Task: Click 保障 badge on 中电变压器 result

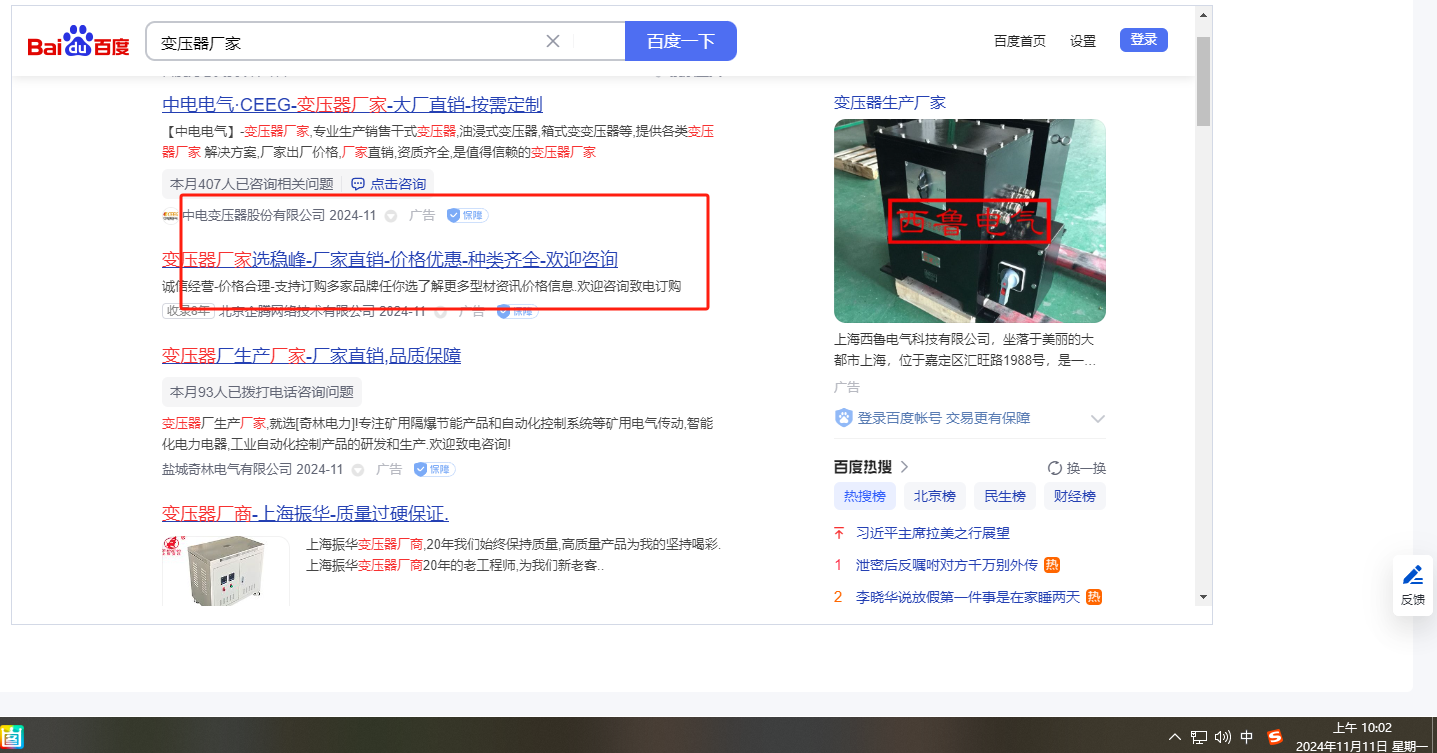Action: point(467,215)
